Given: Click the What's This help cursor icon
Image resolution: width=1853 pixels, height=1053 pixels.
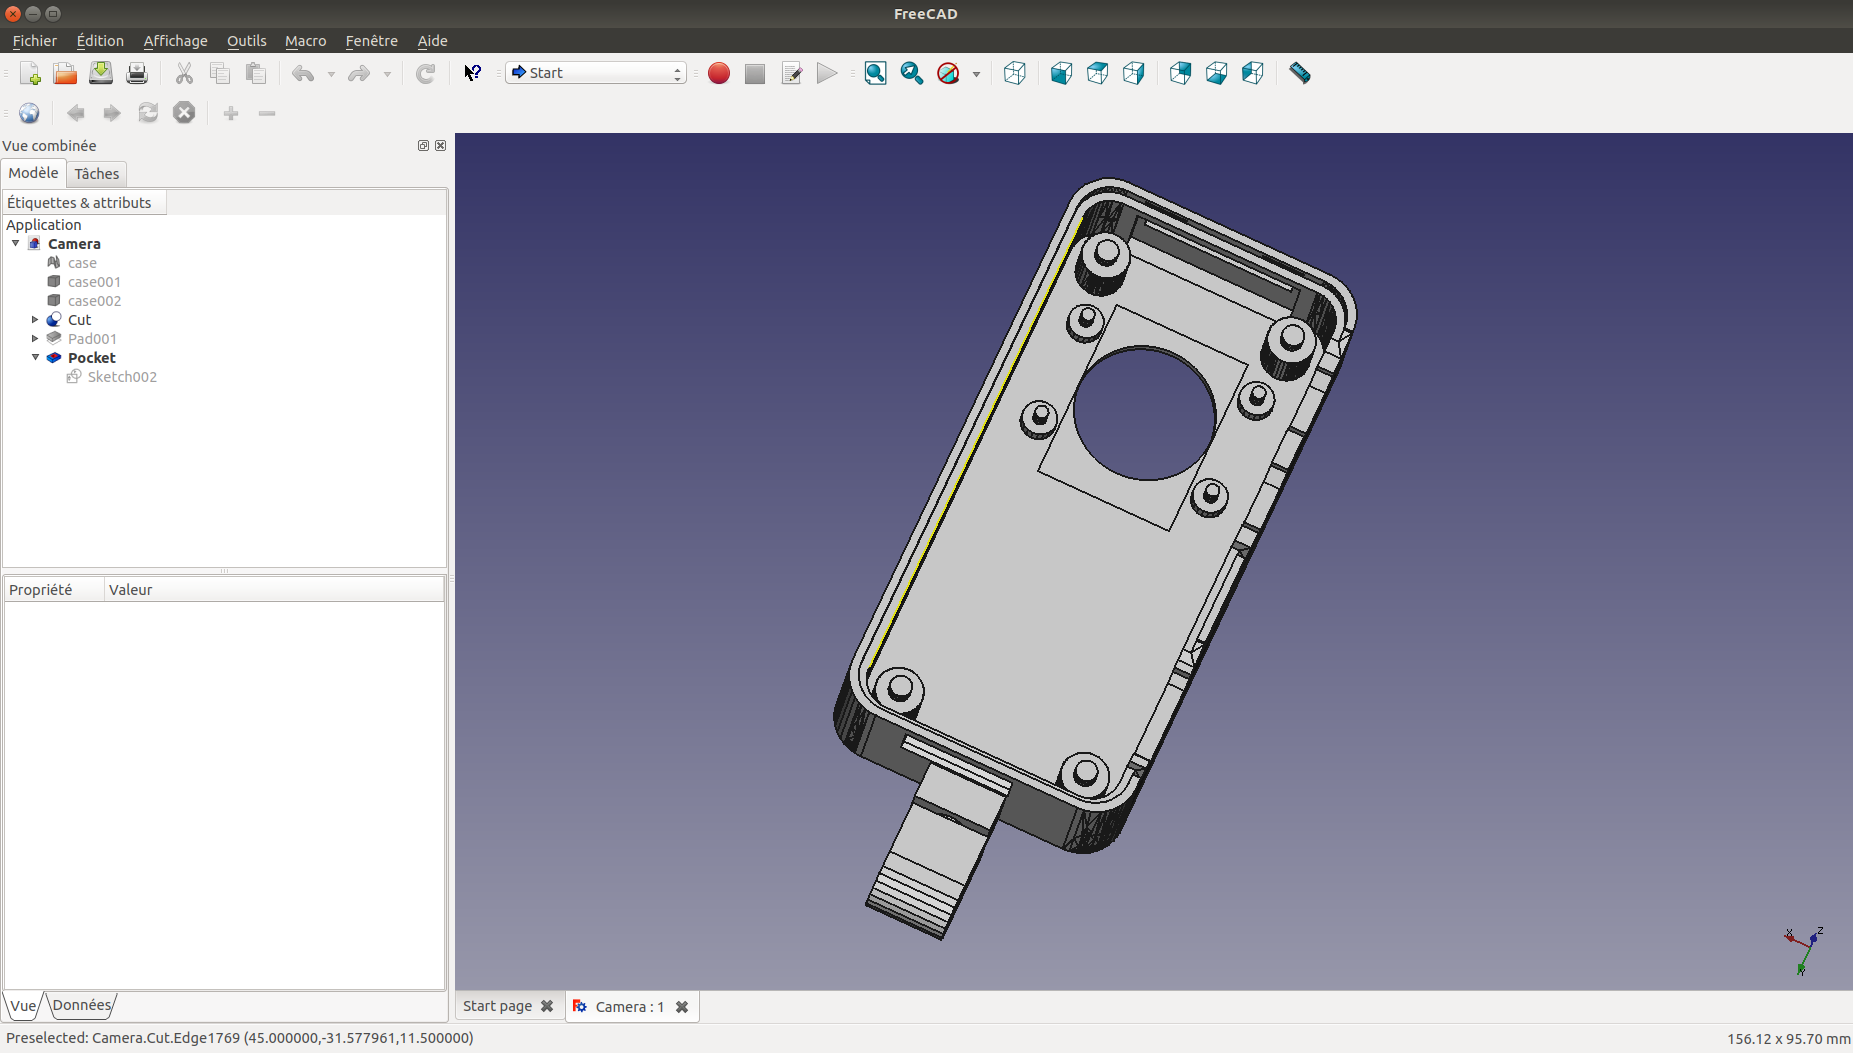Looking at the screenshot, I should click(x=472, y=73).
